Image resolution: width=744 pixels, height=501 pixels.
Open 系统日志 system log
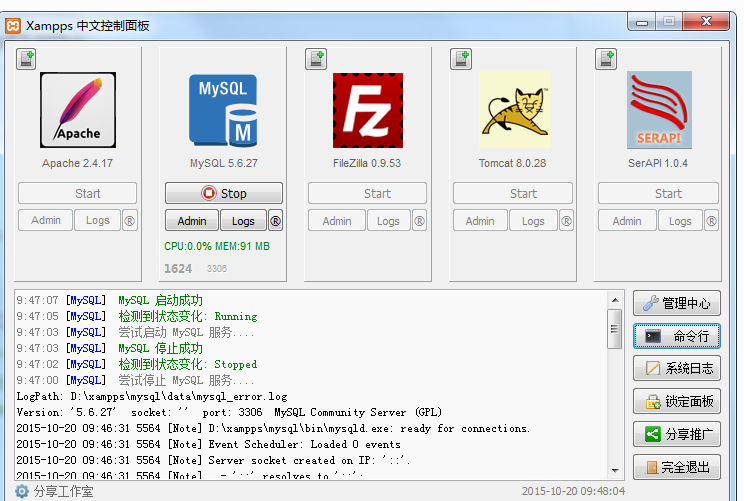click(x=677, y=368)
